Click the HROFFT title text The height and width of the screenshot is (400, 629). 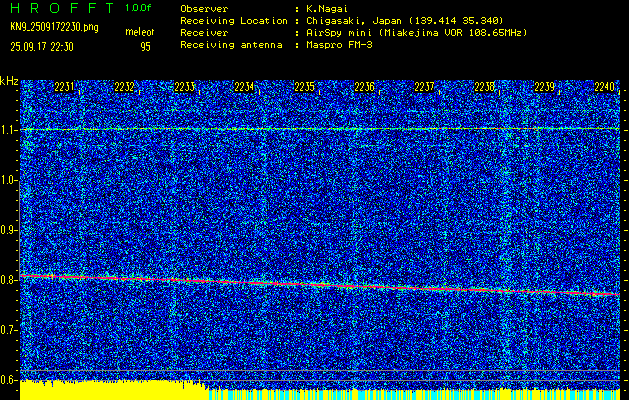click(62, 8)
